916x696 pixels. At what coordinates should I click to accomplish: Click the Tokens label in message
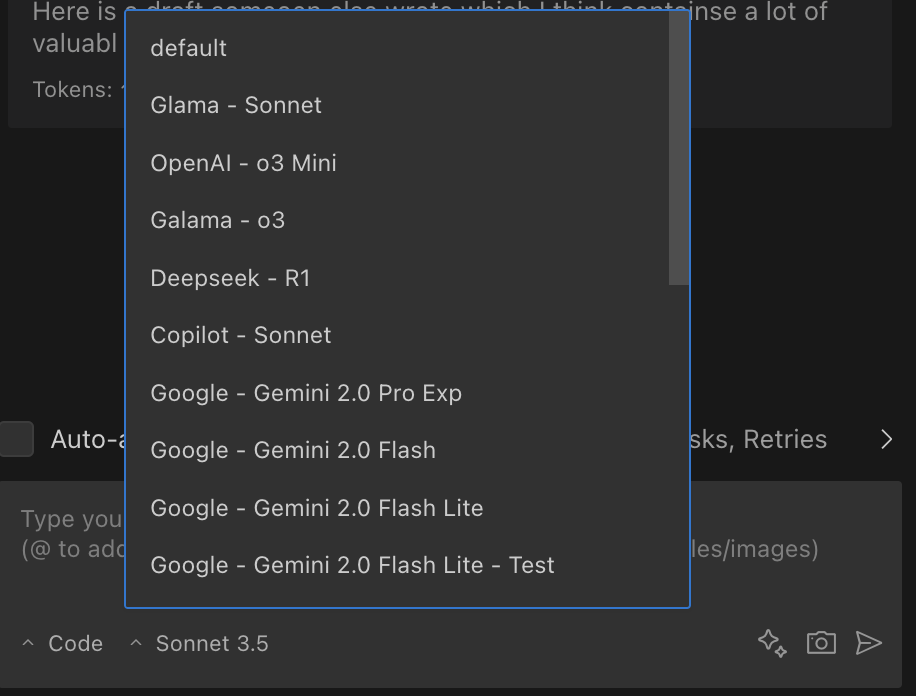click(x=70, y=90)
